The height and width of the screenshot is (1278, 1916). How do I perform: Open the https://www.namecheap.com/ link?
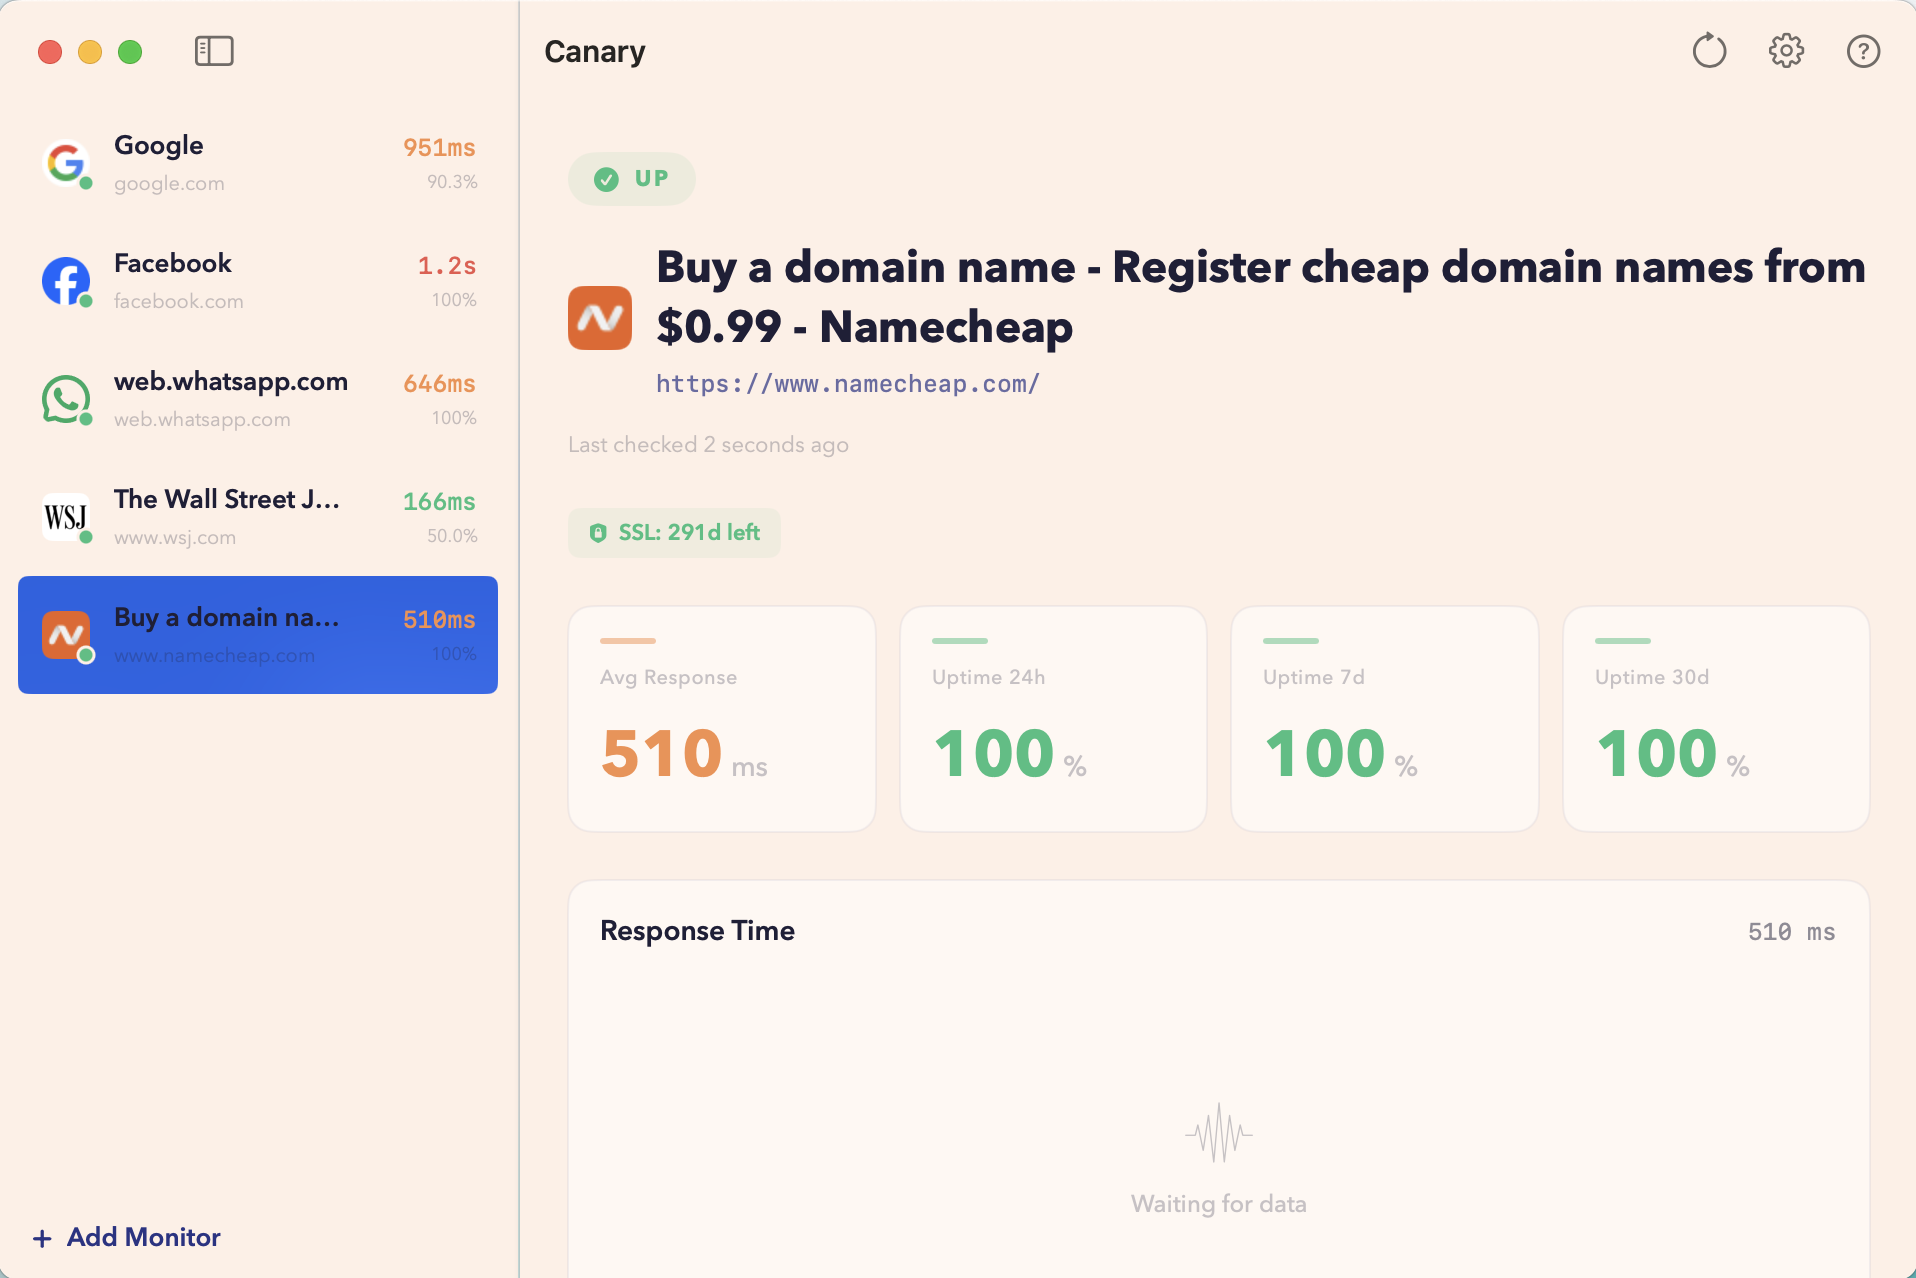coord(847,384)
